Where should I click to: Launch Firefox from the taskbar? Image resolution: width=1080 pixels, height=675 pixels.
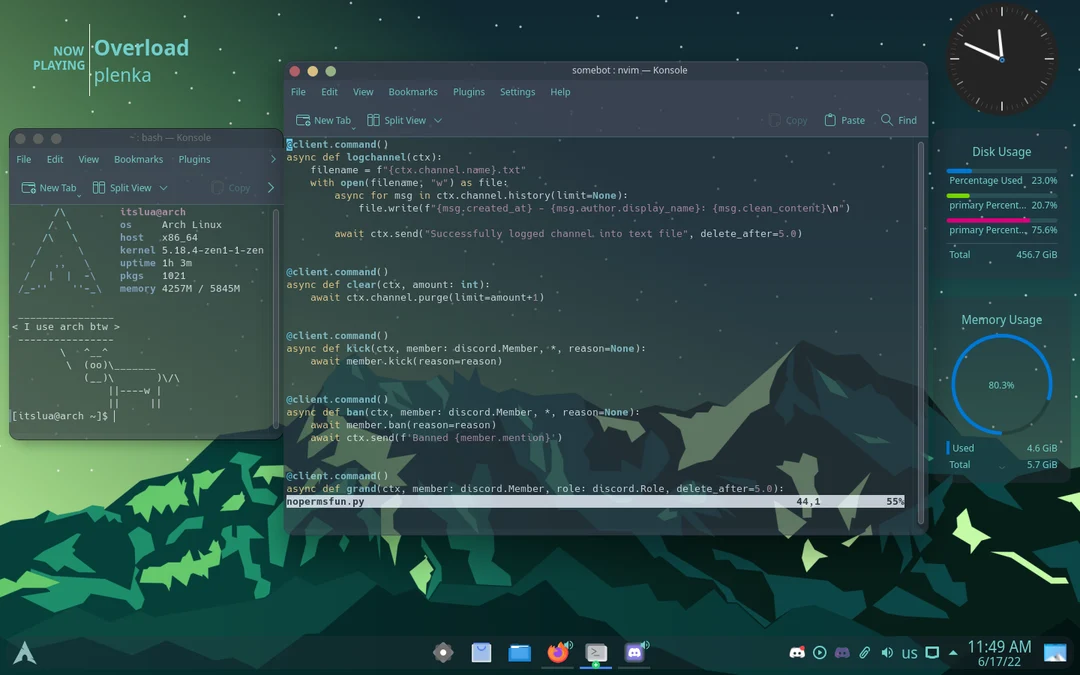click(x=558, y=652)
